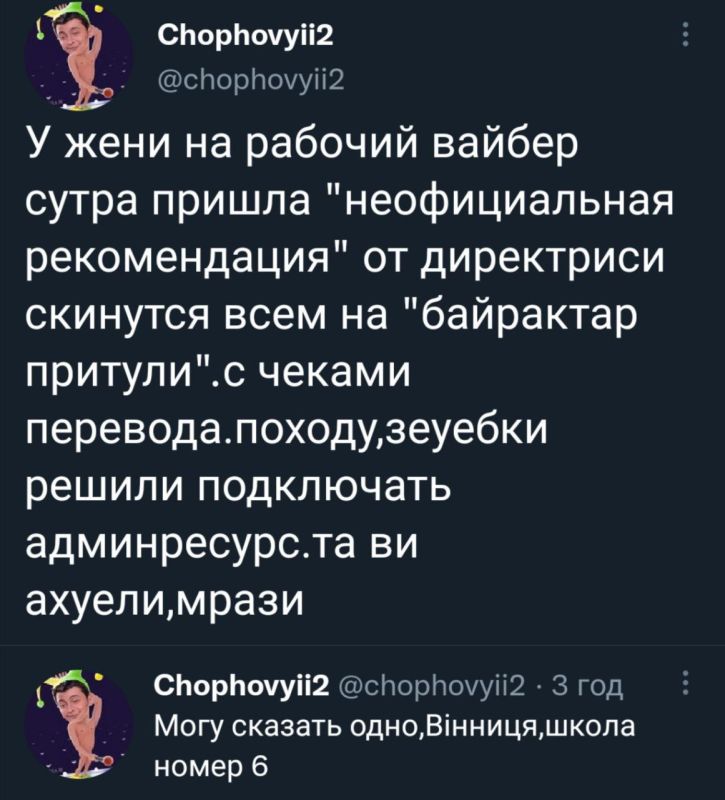Open the profile avatar on the main tweet
This screenshot has width=725, height=800.
79,55
